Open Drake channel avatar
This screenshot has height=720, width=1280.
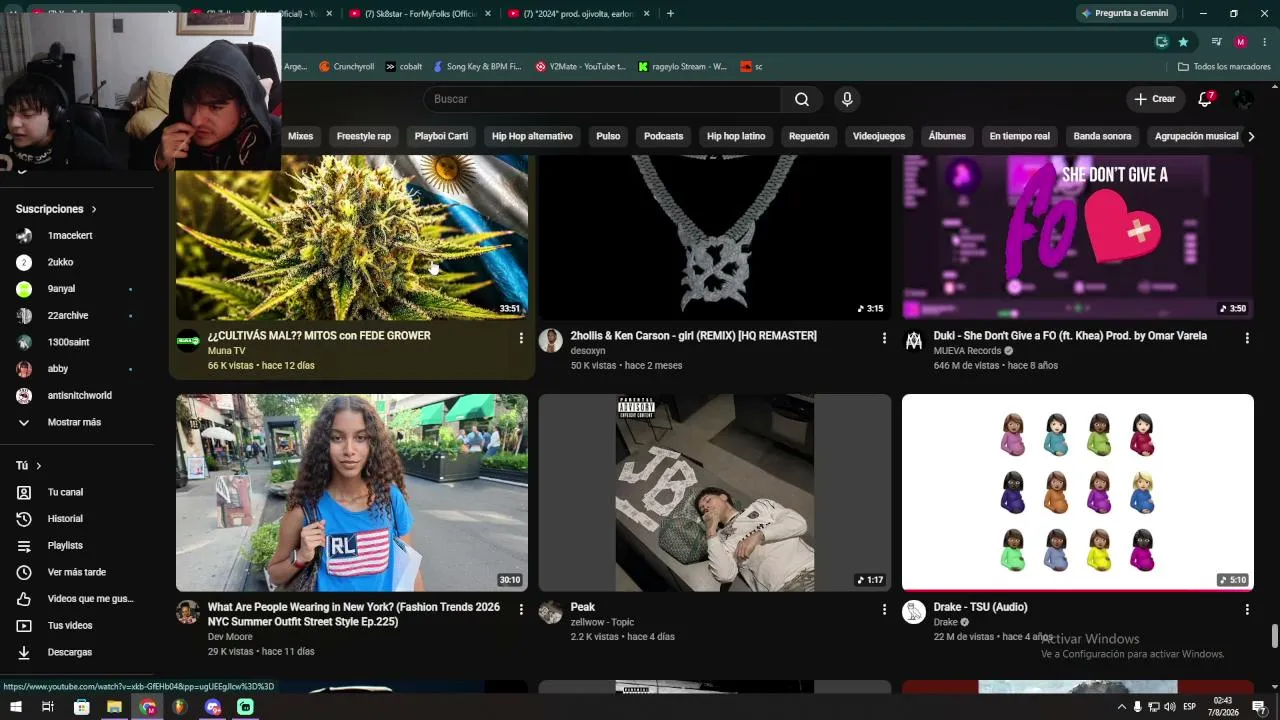click(914, 612)
